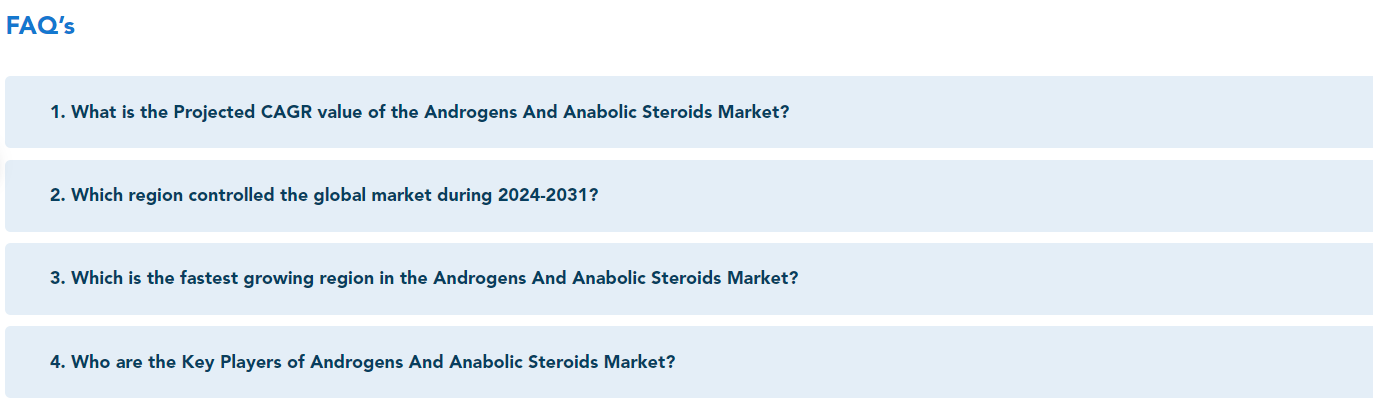Viewport: 1373px width, 398px height.
Task: Click the FAQ's section heading
Action: click(40, 27)
